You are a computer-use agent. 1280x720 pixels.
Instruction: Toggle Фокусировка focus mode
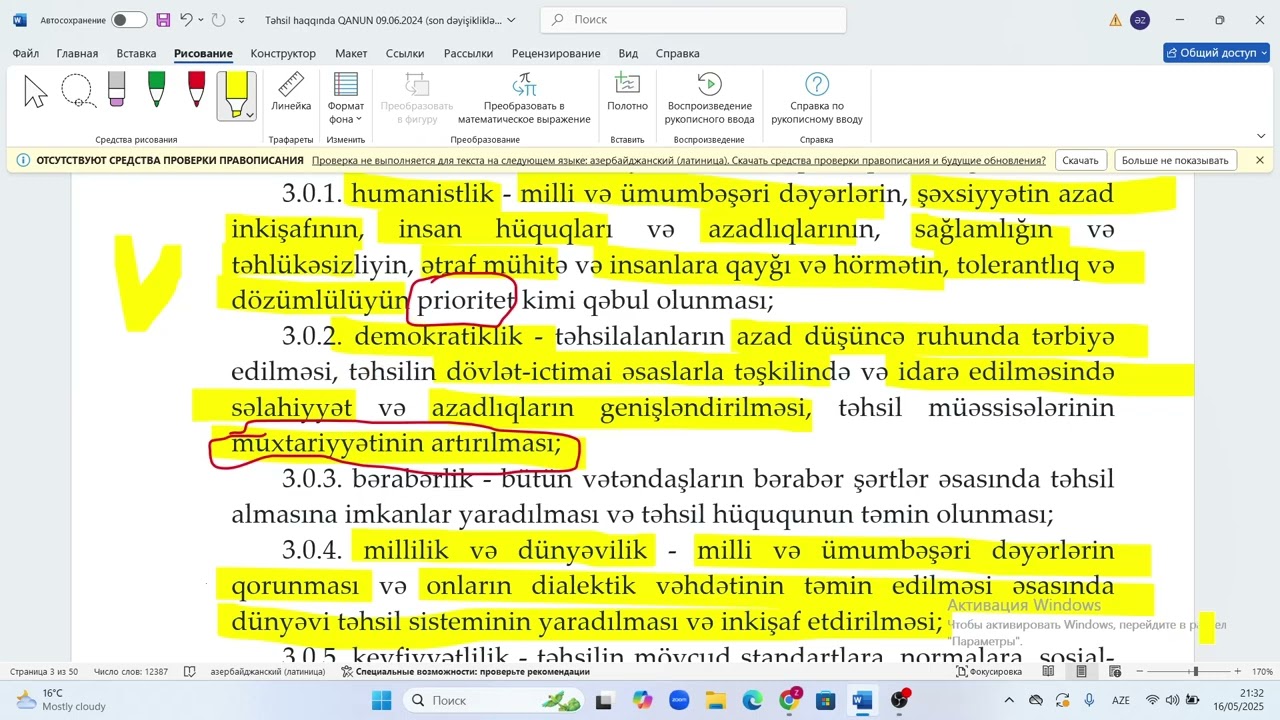coord(989,672)
